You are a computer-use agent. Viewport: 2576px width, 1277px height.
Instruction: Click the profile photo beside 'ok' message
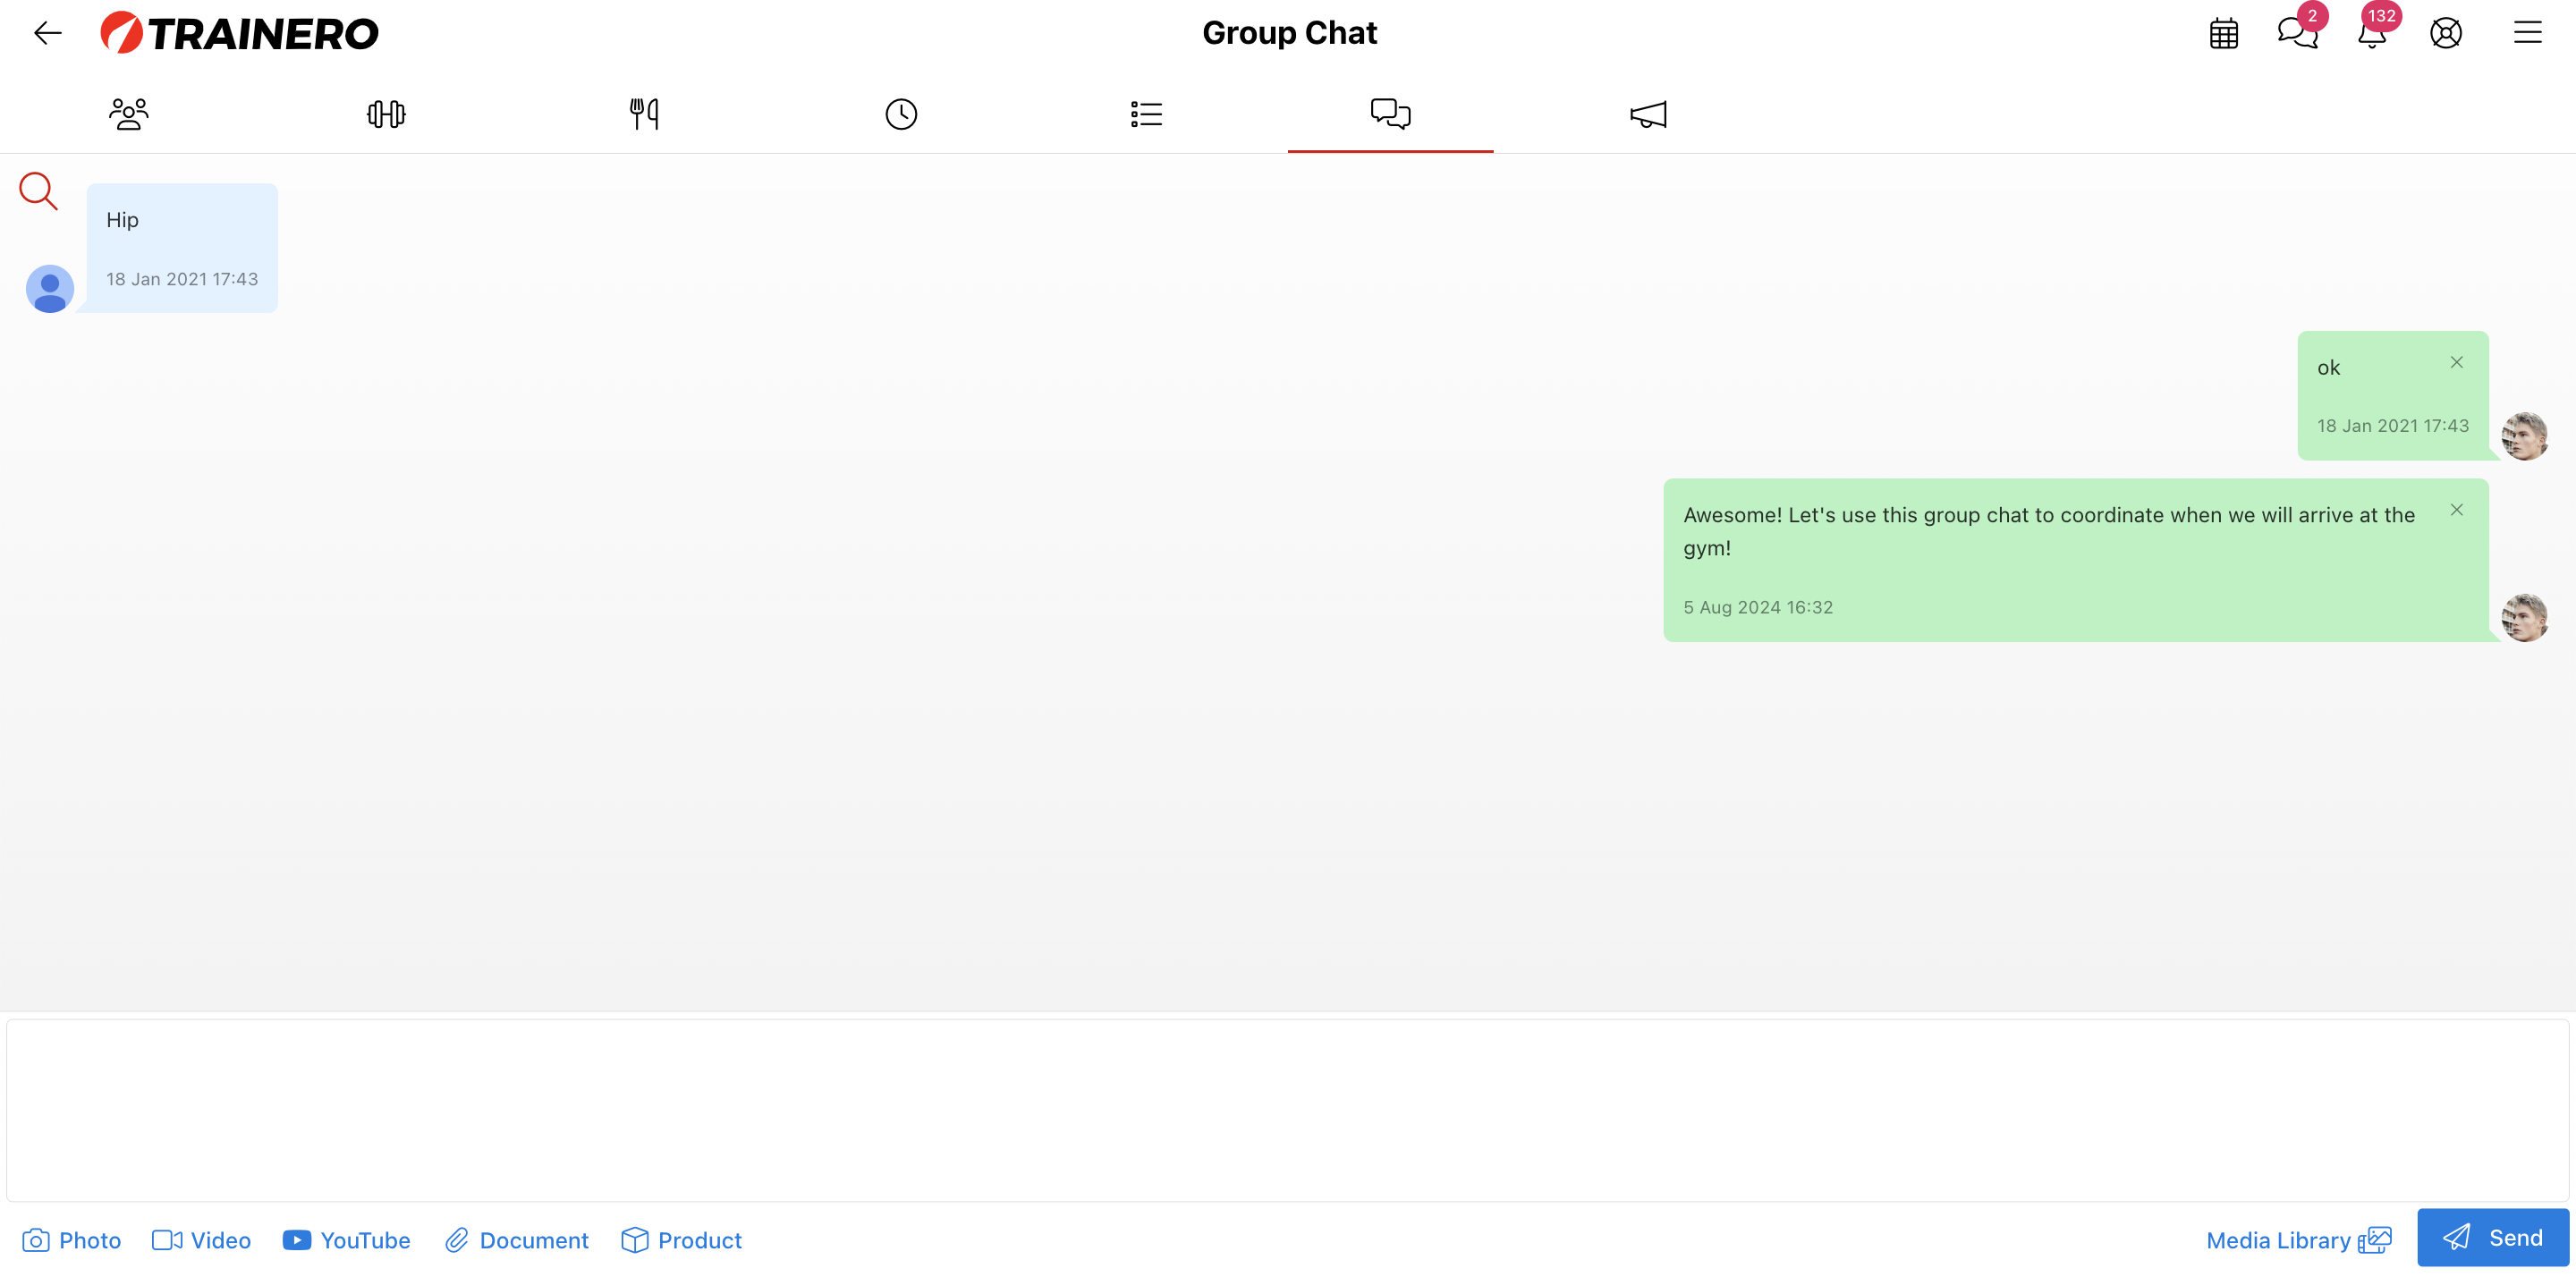pos(2525,436)
